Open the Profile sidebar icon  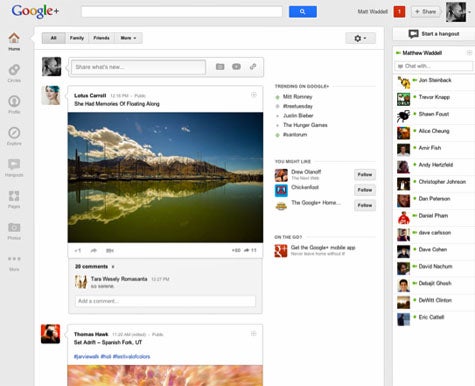14,105
